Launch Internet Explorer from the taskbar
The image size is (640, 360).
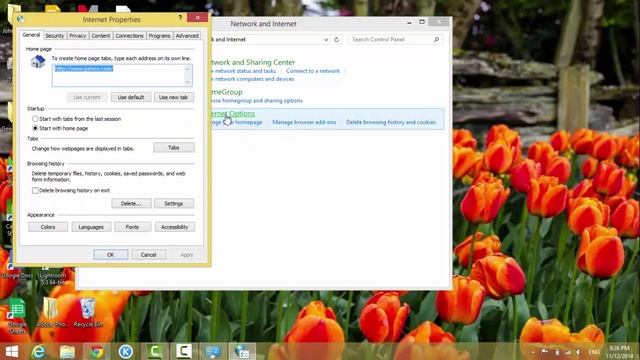tap(38, 351)
